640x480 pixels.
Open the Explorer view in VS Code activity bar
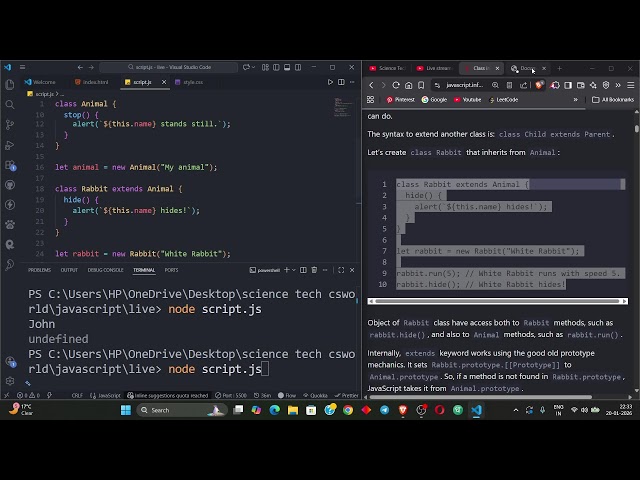tap(10, 84)
